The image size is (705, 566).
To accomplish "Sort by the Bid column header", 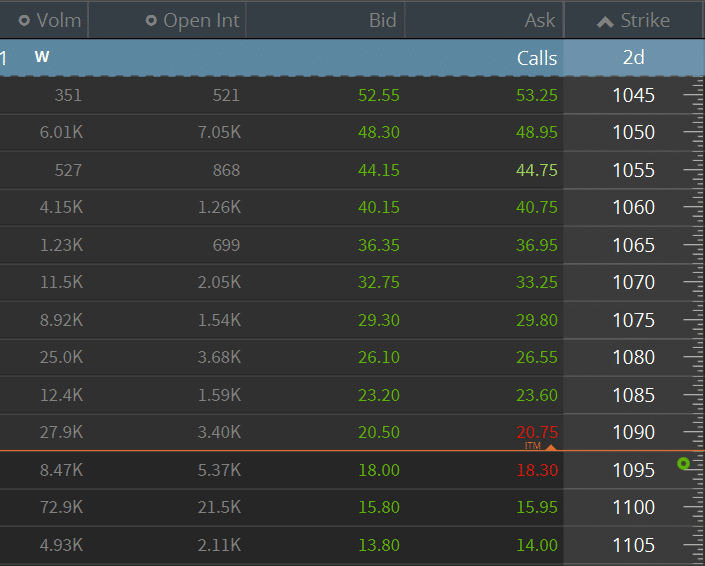I will [x=382, y=20].
